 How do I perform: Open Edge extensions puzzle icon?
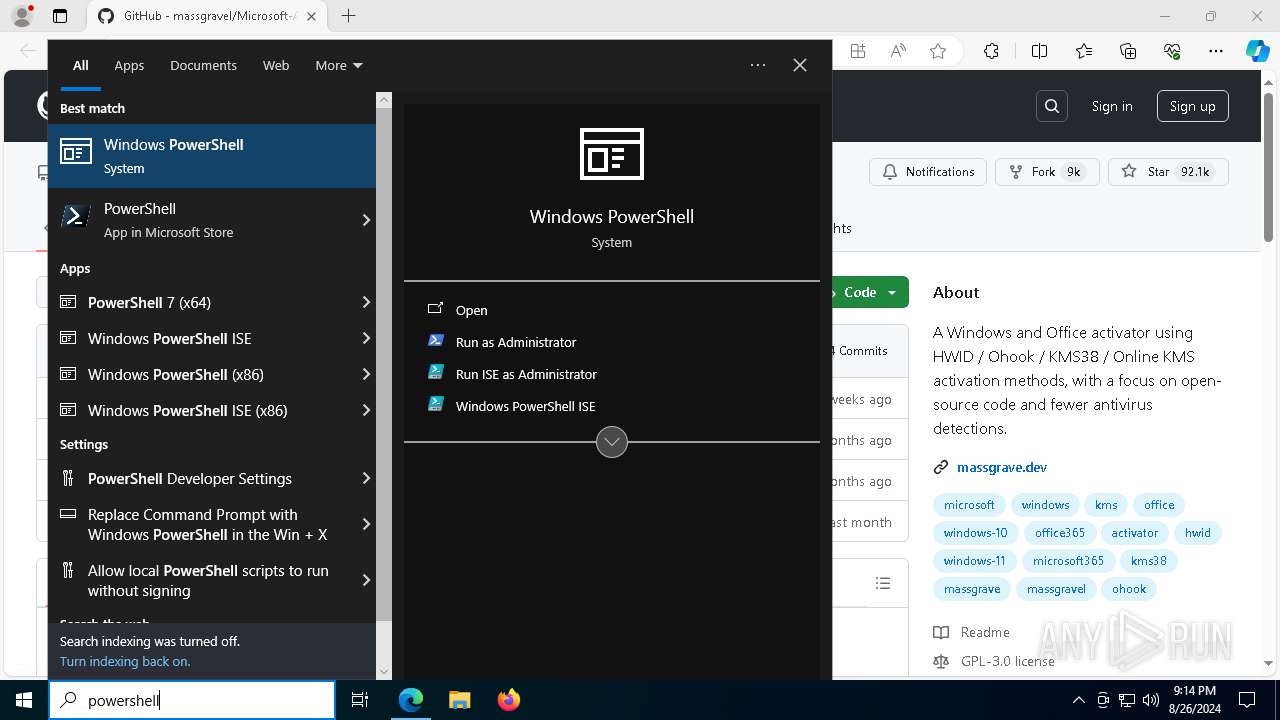pyautogui.click(x=991, y=52)
